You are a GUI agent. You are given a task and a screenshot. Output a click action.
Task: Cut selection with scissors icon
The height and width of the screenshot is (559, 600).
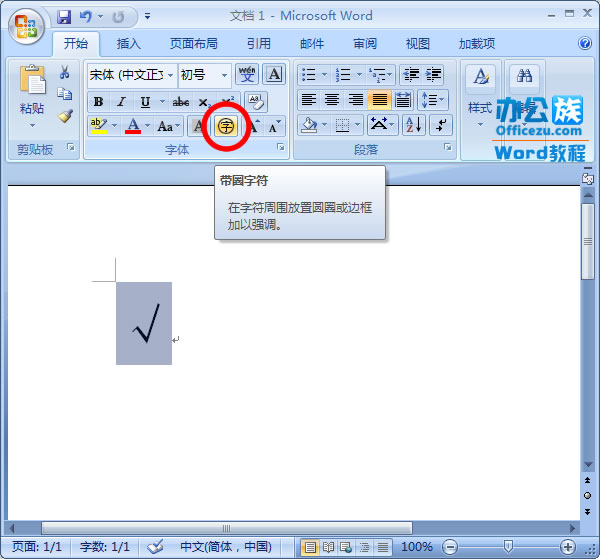click(x=64, y=72)
